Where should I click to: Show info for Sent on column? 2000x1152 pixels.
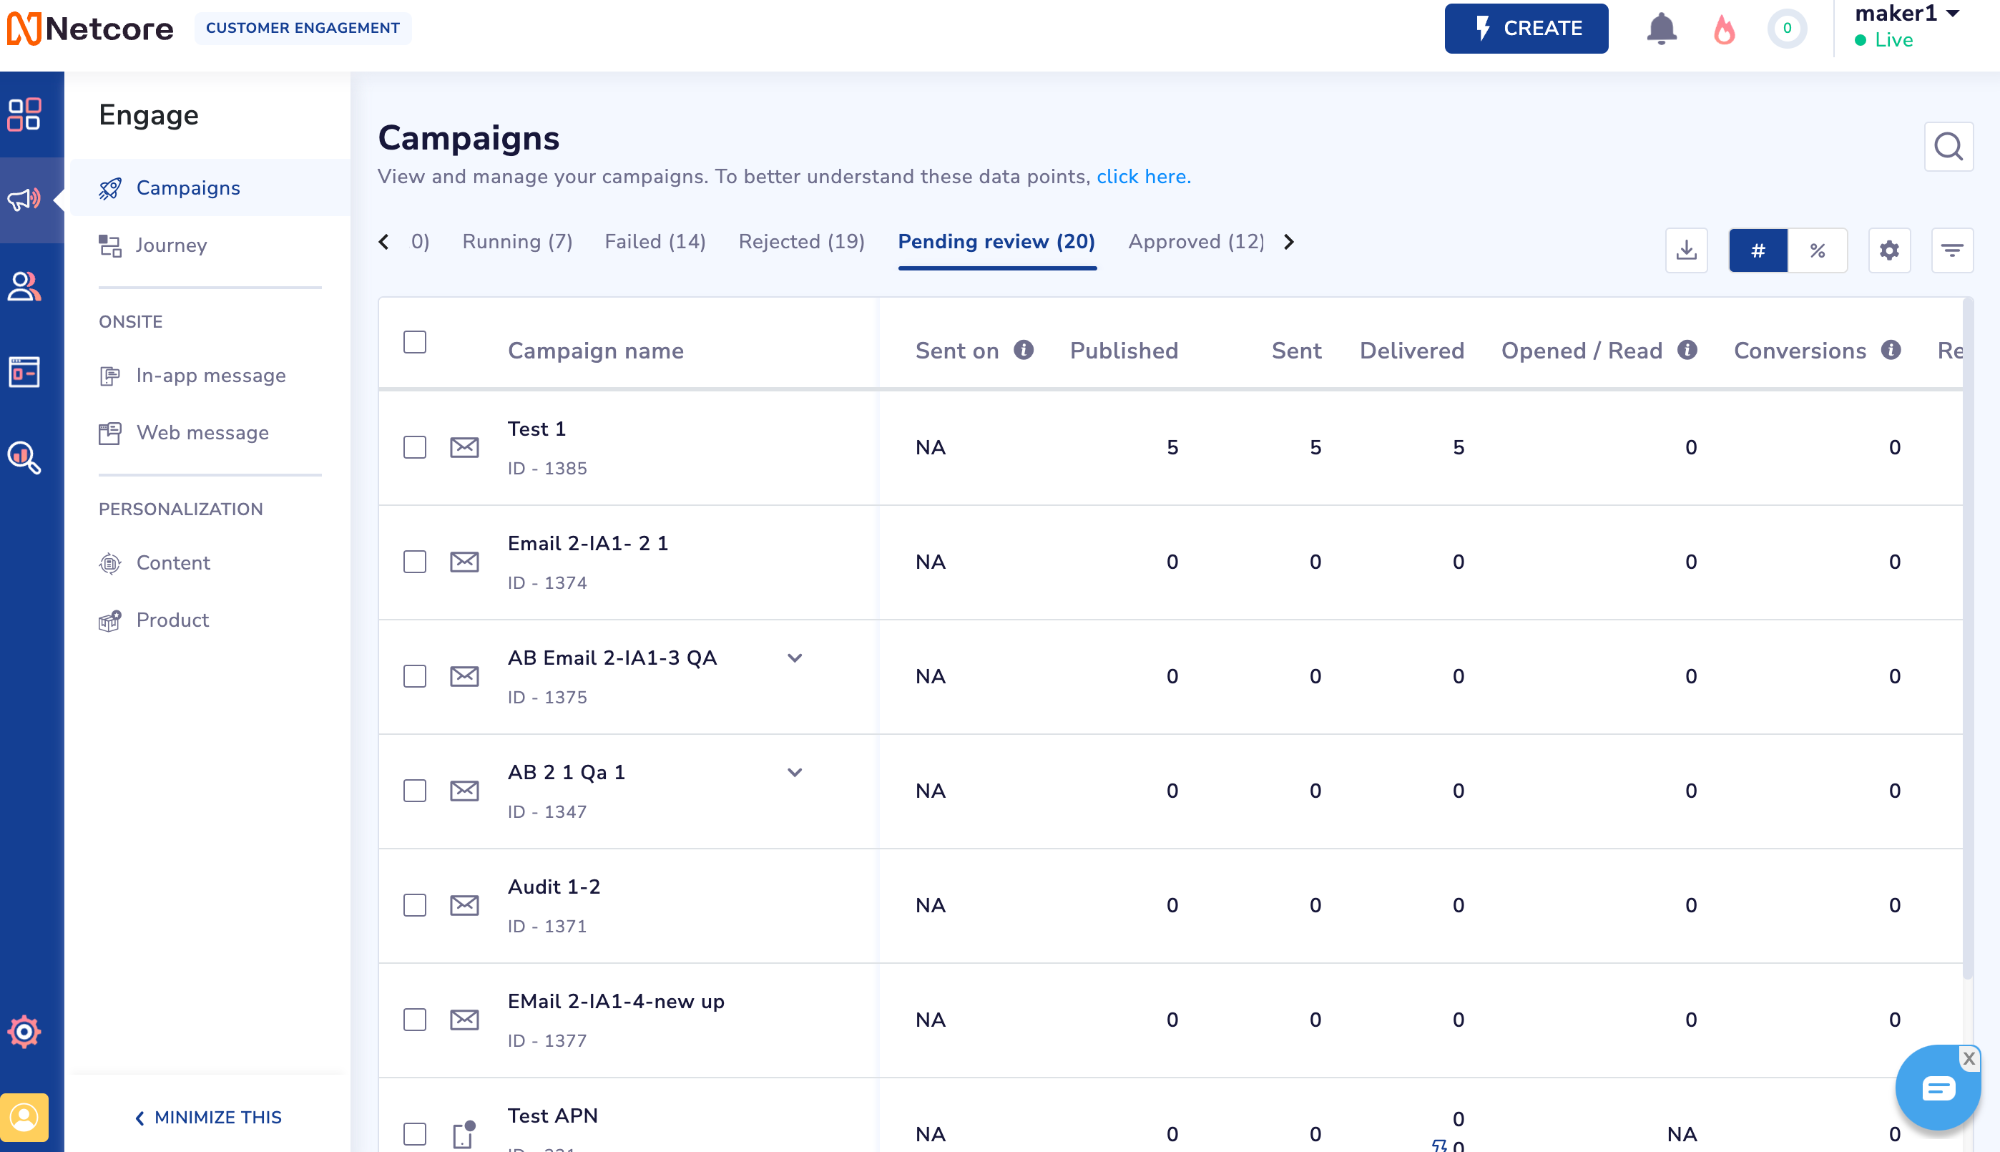1024,349
